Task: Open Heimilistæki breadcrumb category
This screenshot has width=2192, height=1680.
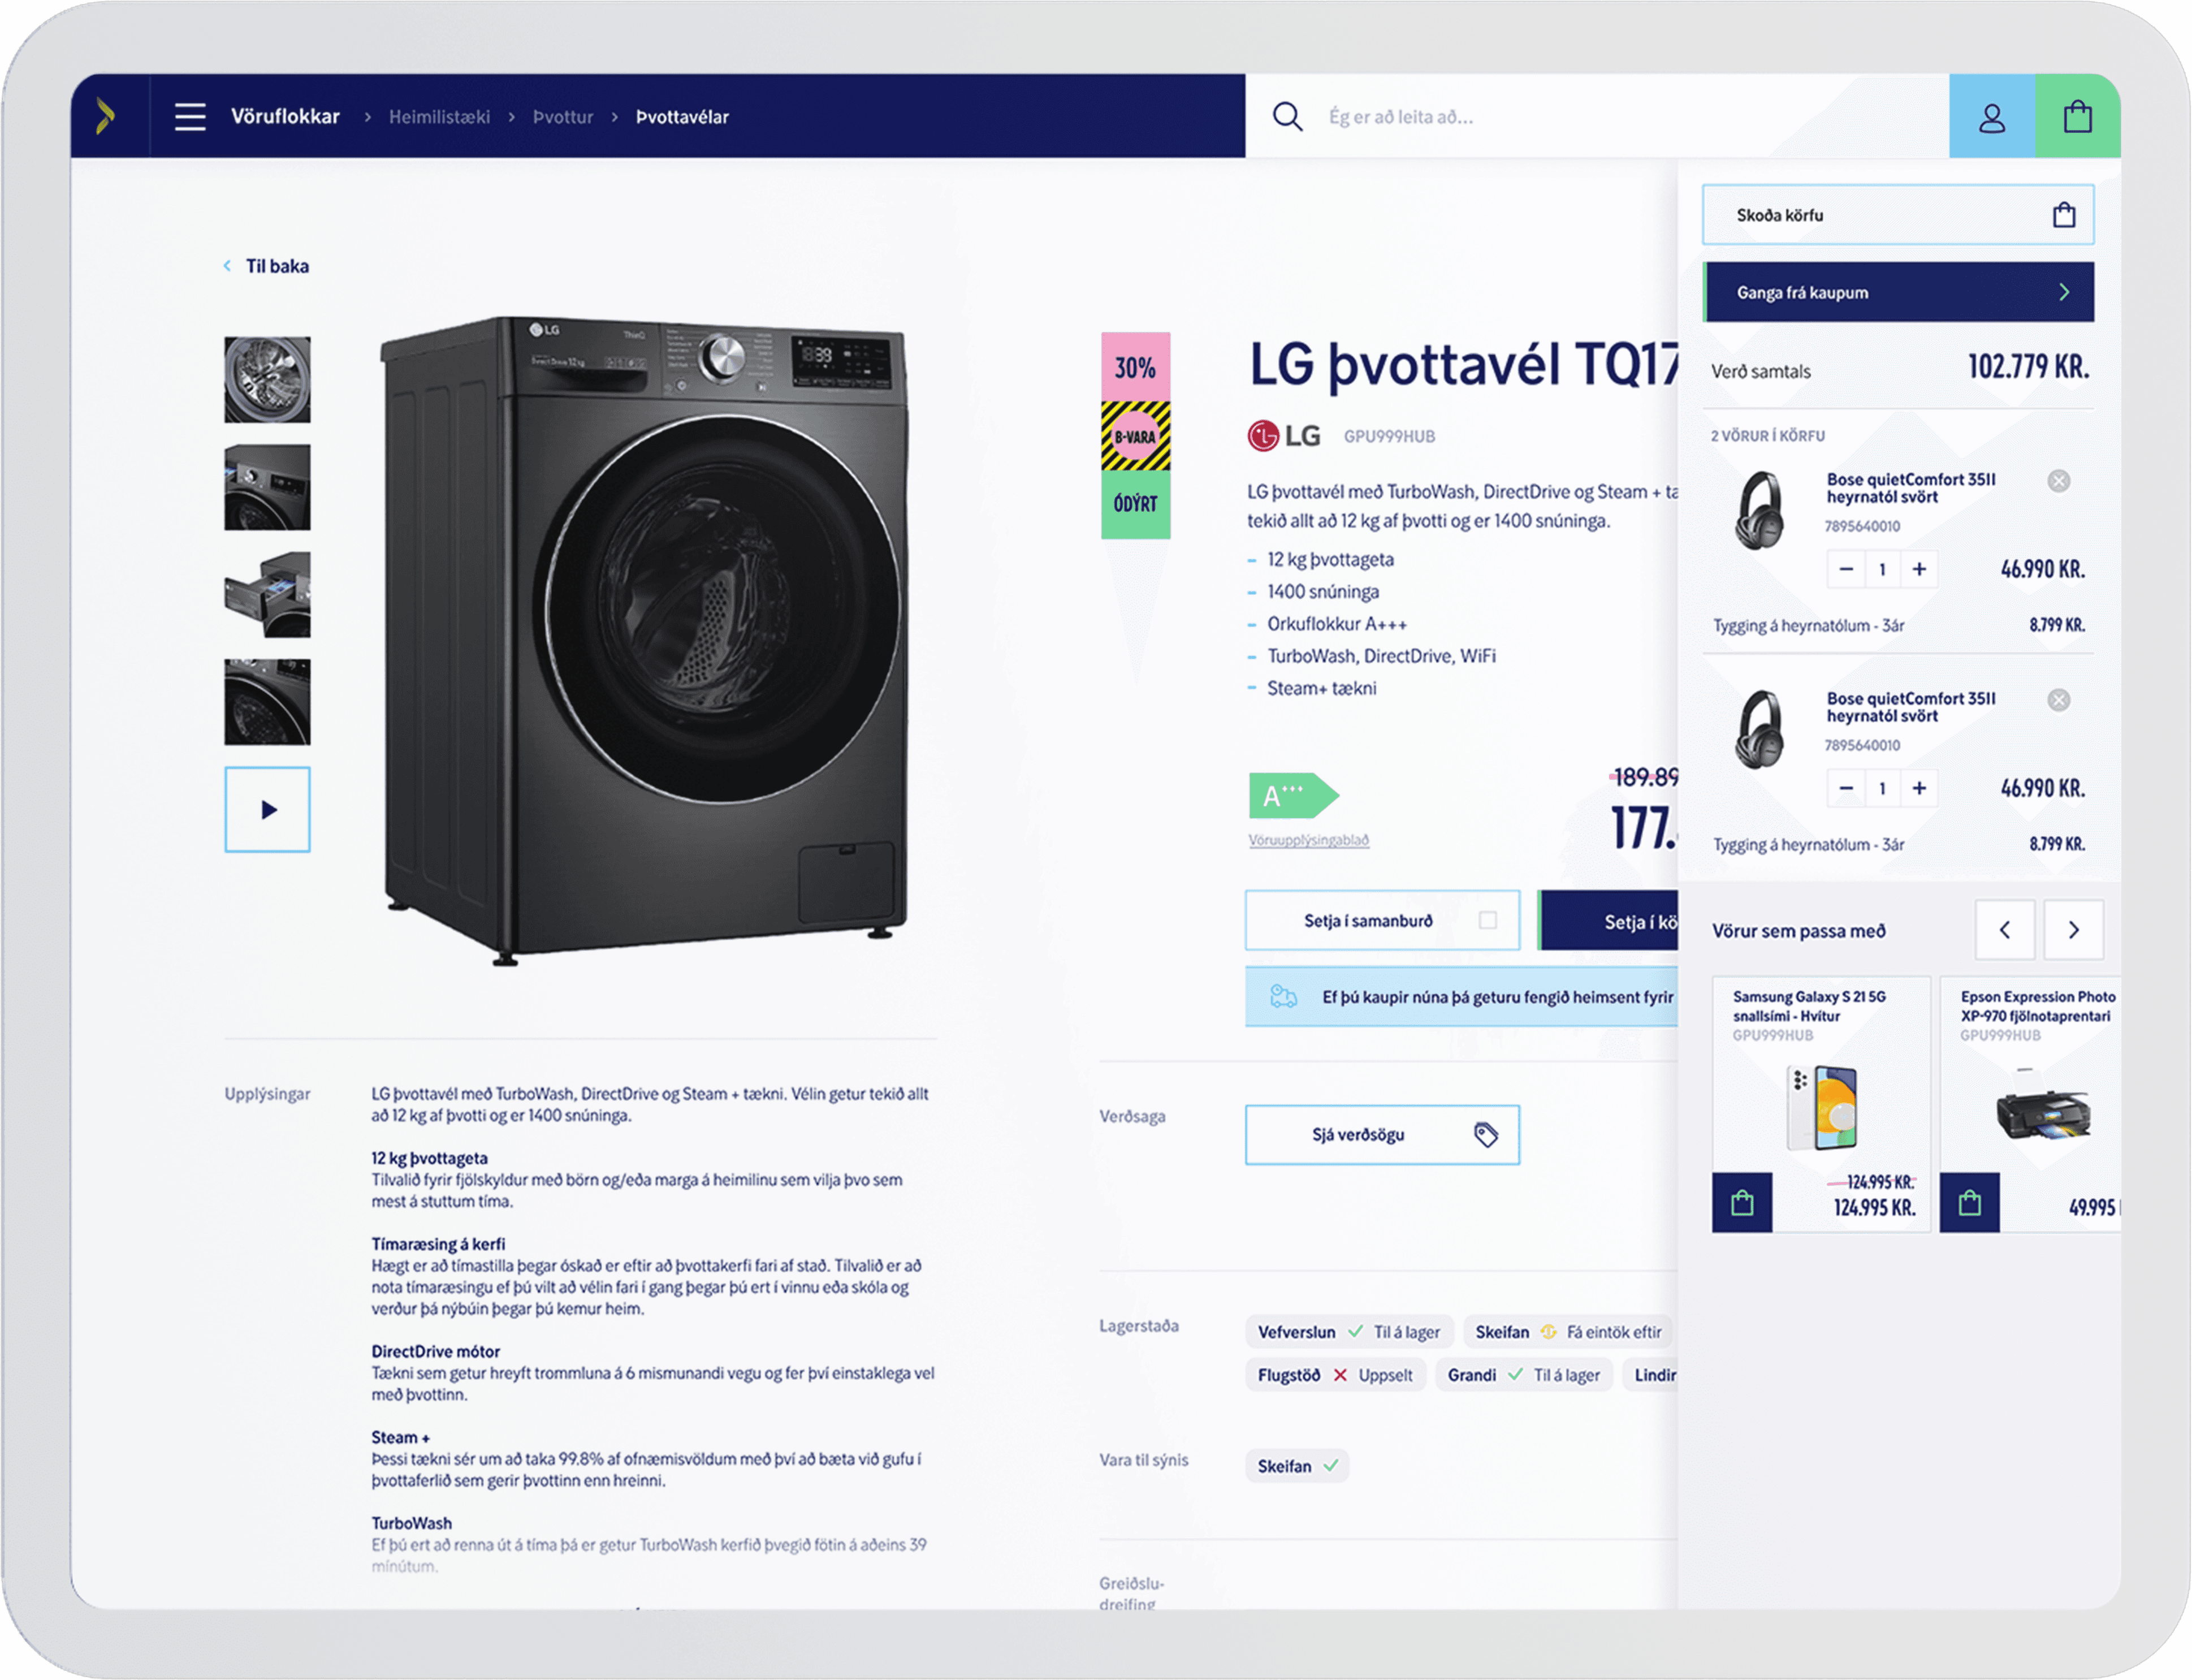Action: click(439, 117)
